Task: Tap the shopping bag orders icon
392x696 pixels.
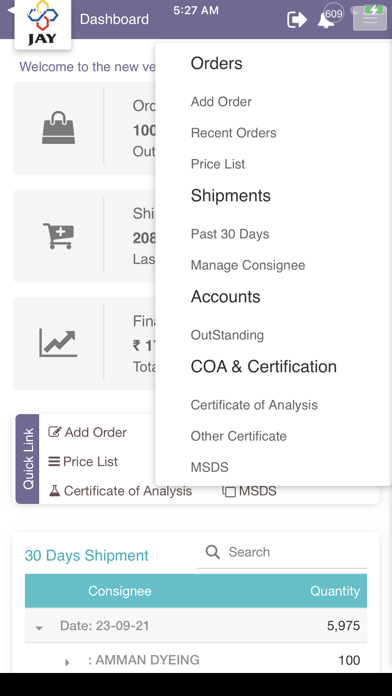Action: [x=59, y=128]
